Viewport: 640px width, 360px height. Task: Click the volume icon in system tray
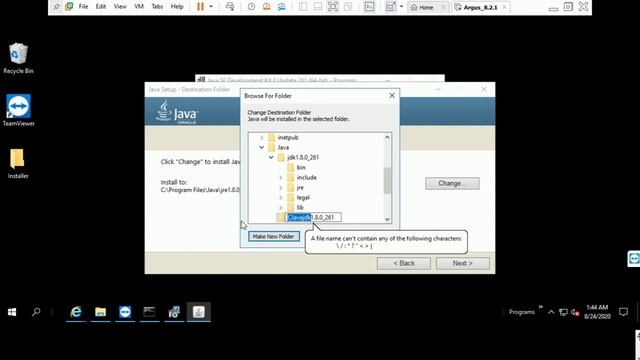click(575, 312)
